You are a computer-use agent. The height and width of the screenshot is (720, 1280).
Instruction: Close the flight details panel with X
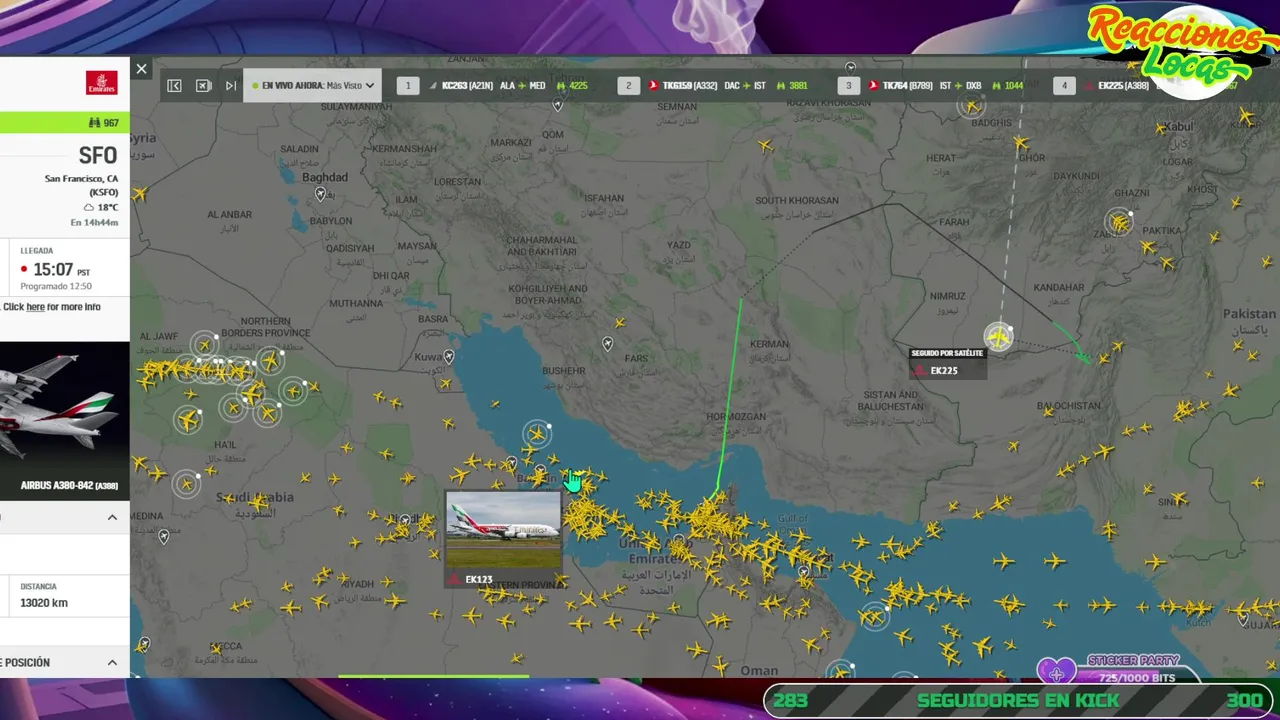point(141,69)
